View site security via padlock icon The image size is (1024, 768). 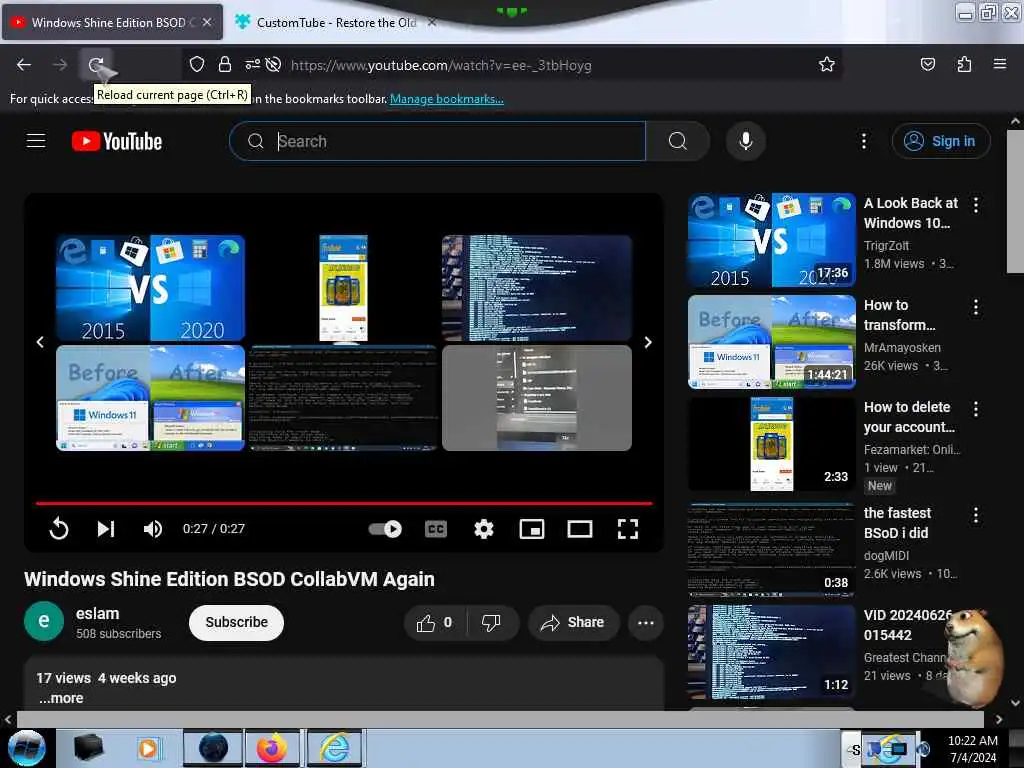coord(225,64)
